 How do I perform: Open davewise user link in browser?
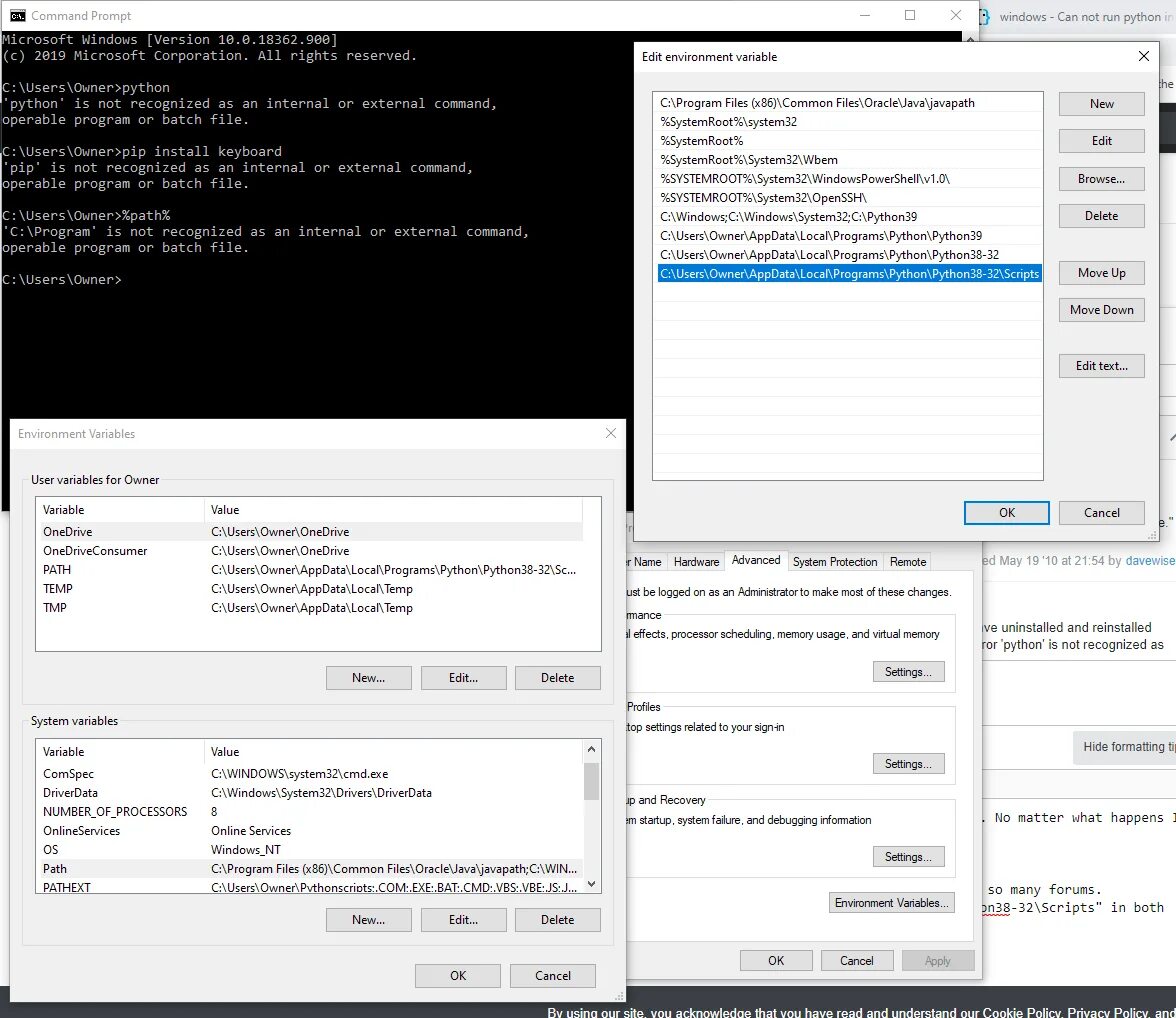[x=1150, y=560]
